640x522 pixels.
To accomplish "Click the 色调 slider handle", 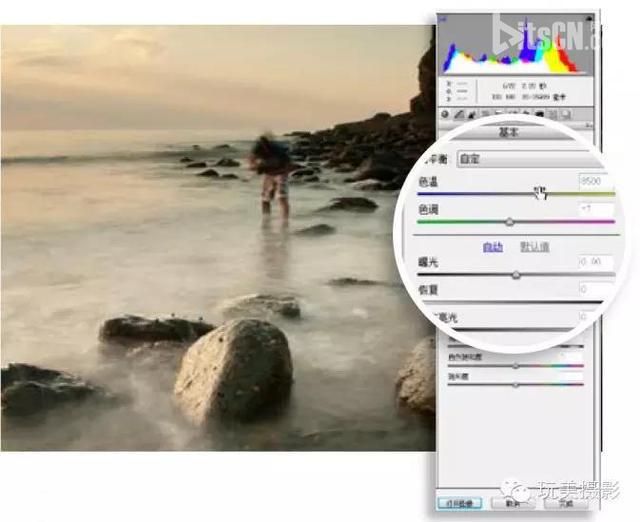I will (509, 222).
